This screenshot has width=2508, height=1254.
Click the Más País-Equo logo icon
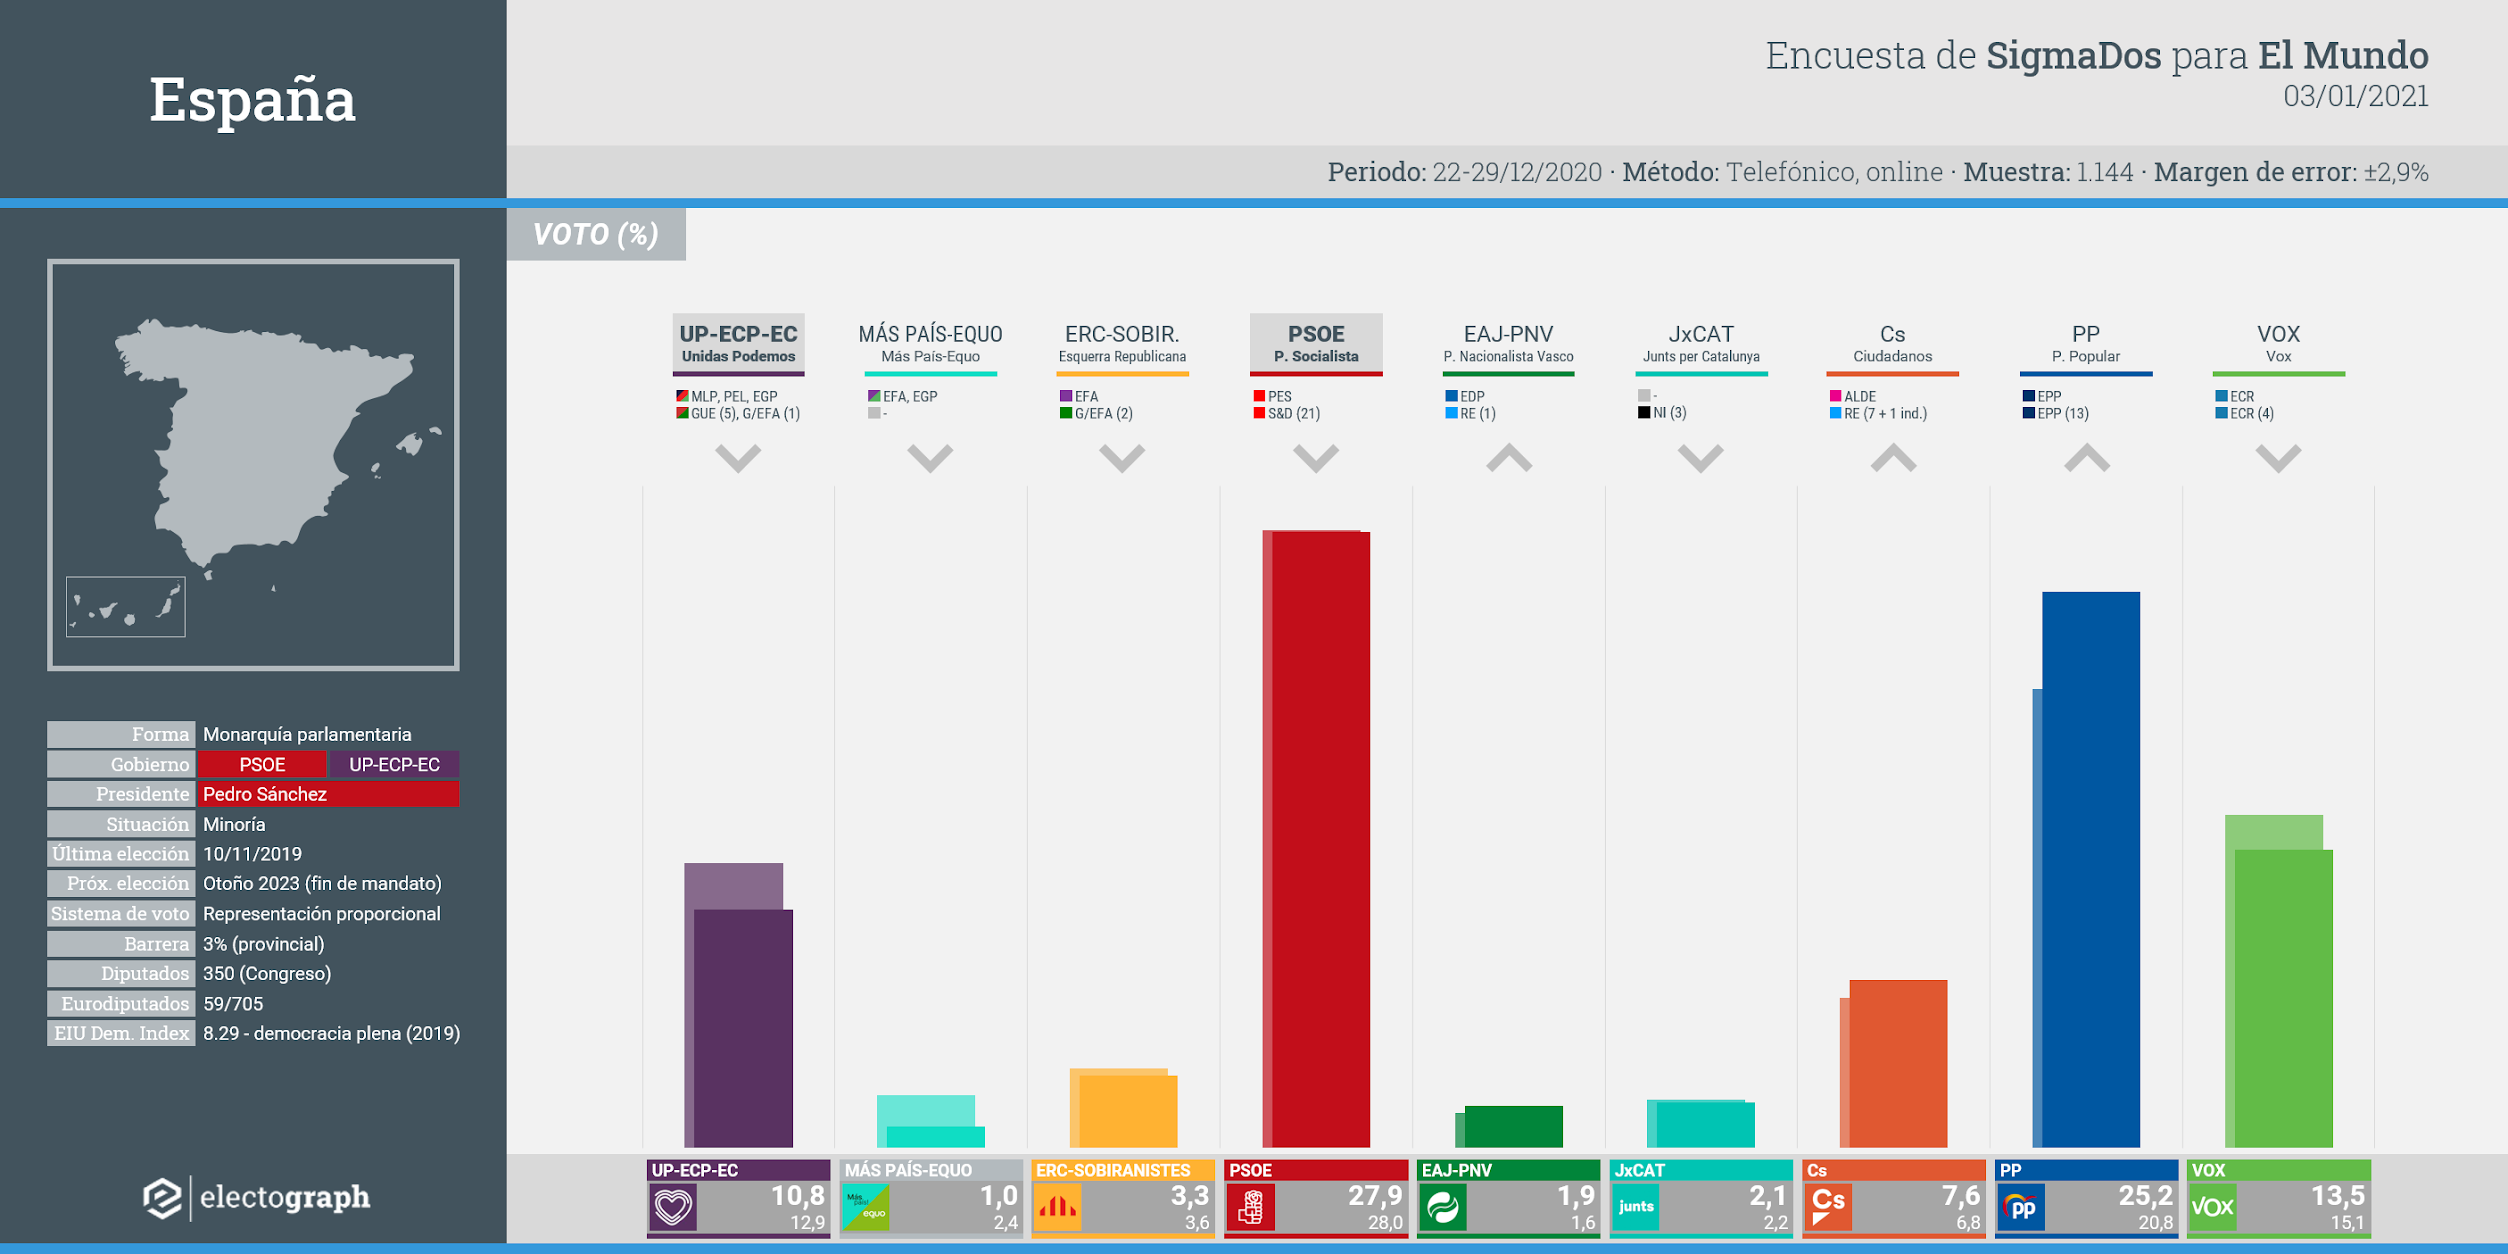click(865, 1207)
